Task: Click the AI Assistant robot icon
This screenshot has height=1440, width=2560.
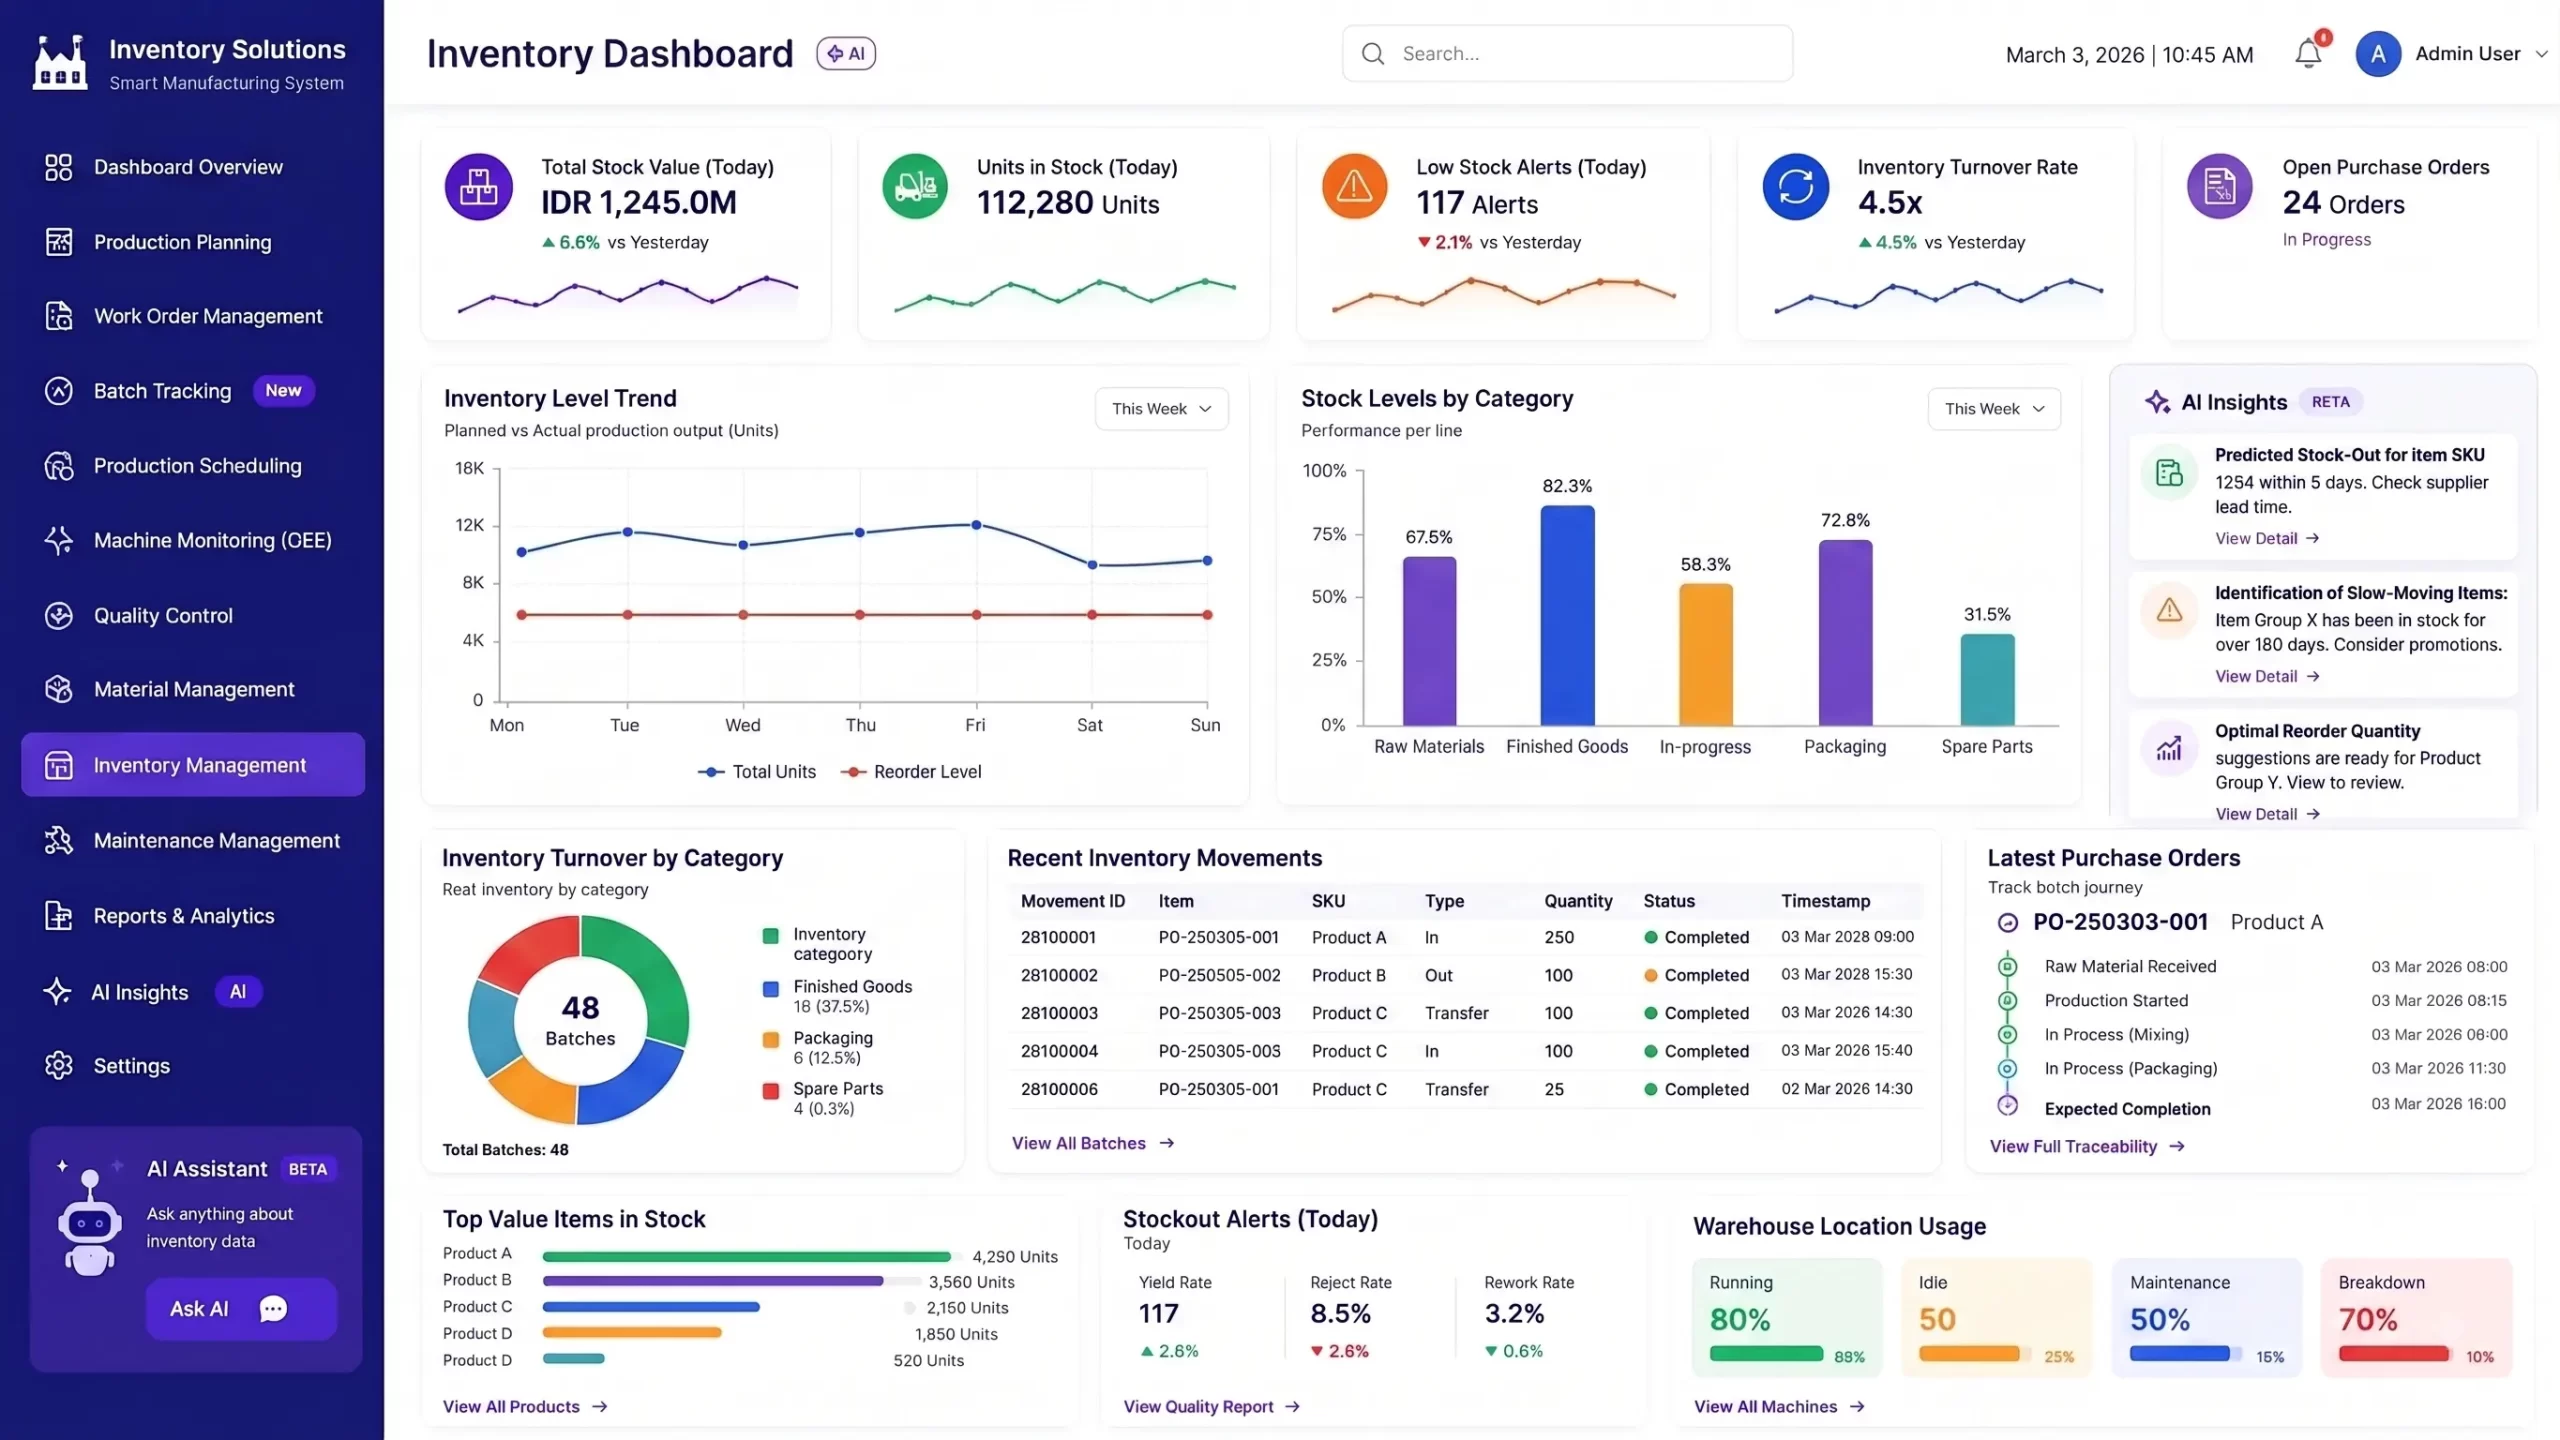Action: point(90,1222)
